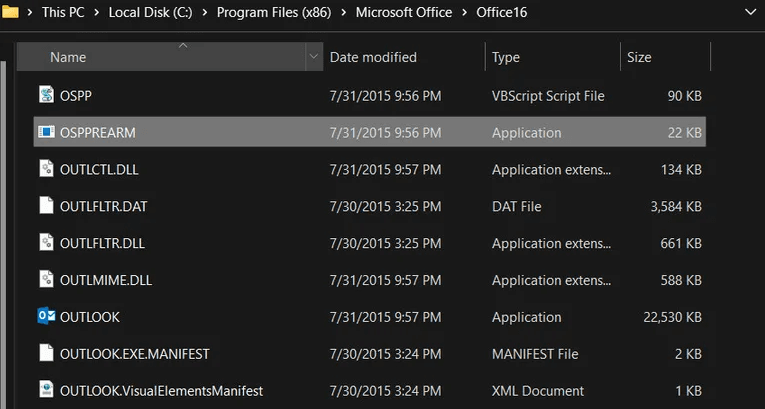Screen dimensions: 765x409
Task: Click the OUTLMIME.DLL file icon
Action: pyautogui.click(x=46, y=280)
